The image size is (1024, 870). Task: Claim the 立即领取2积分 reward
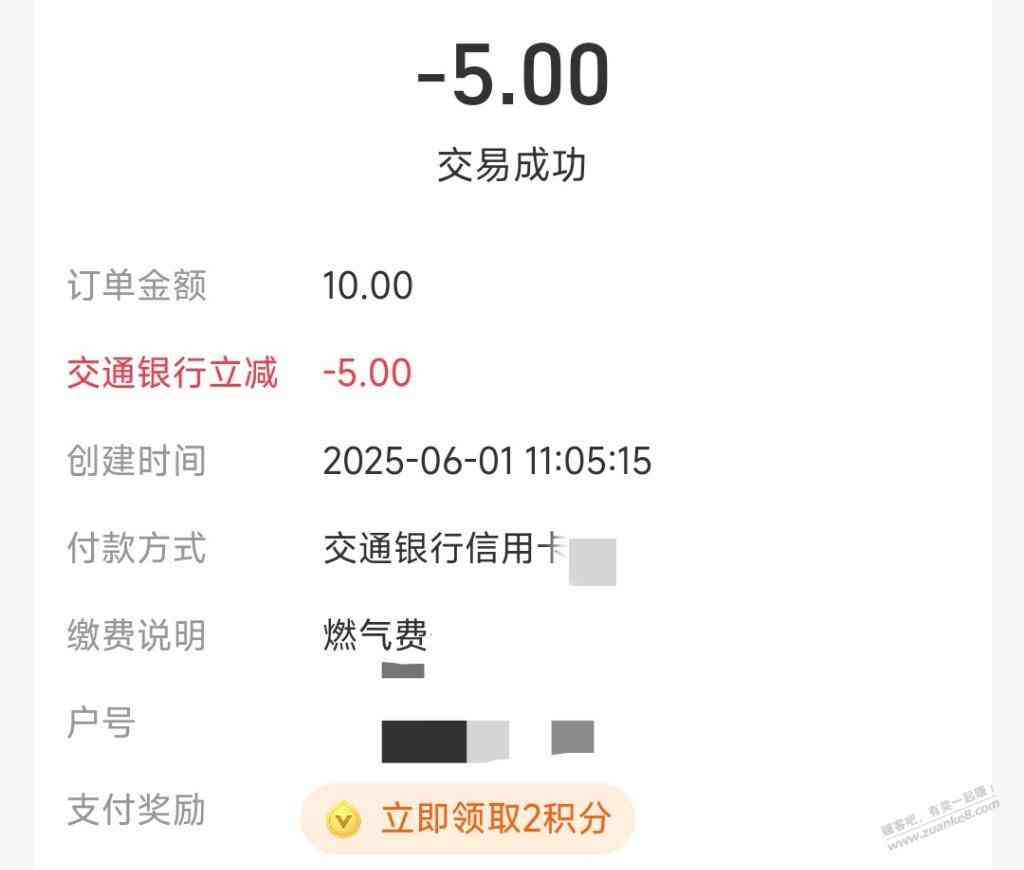coord(468,819)
